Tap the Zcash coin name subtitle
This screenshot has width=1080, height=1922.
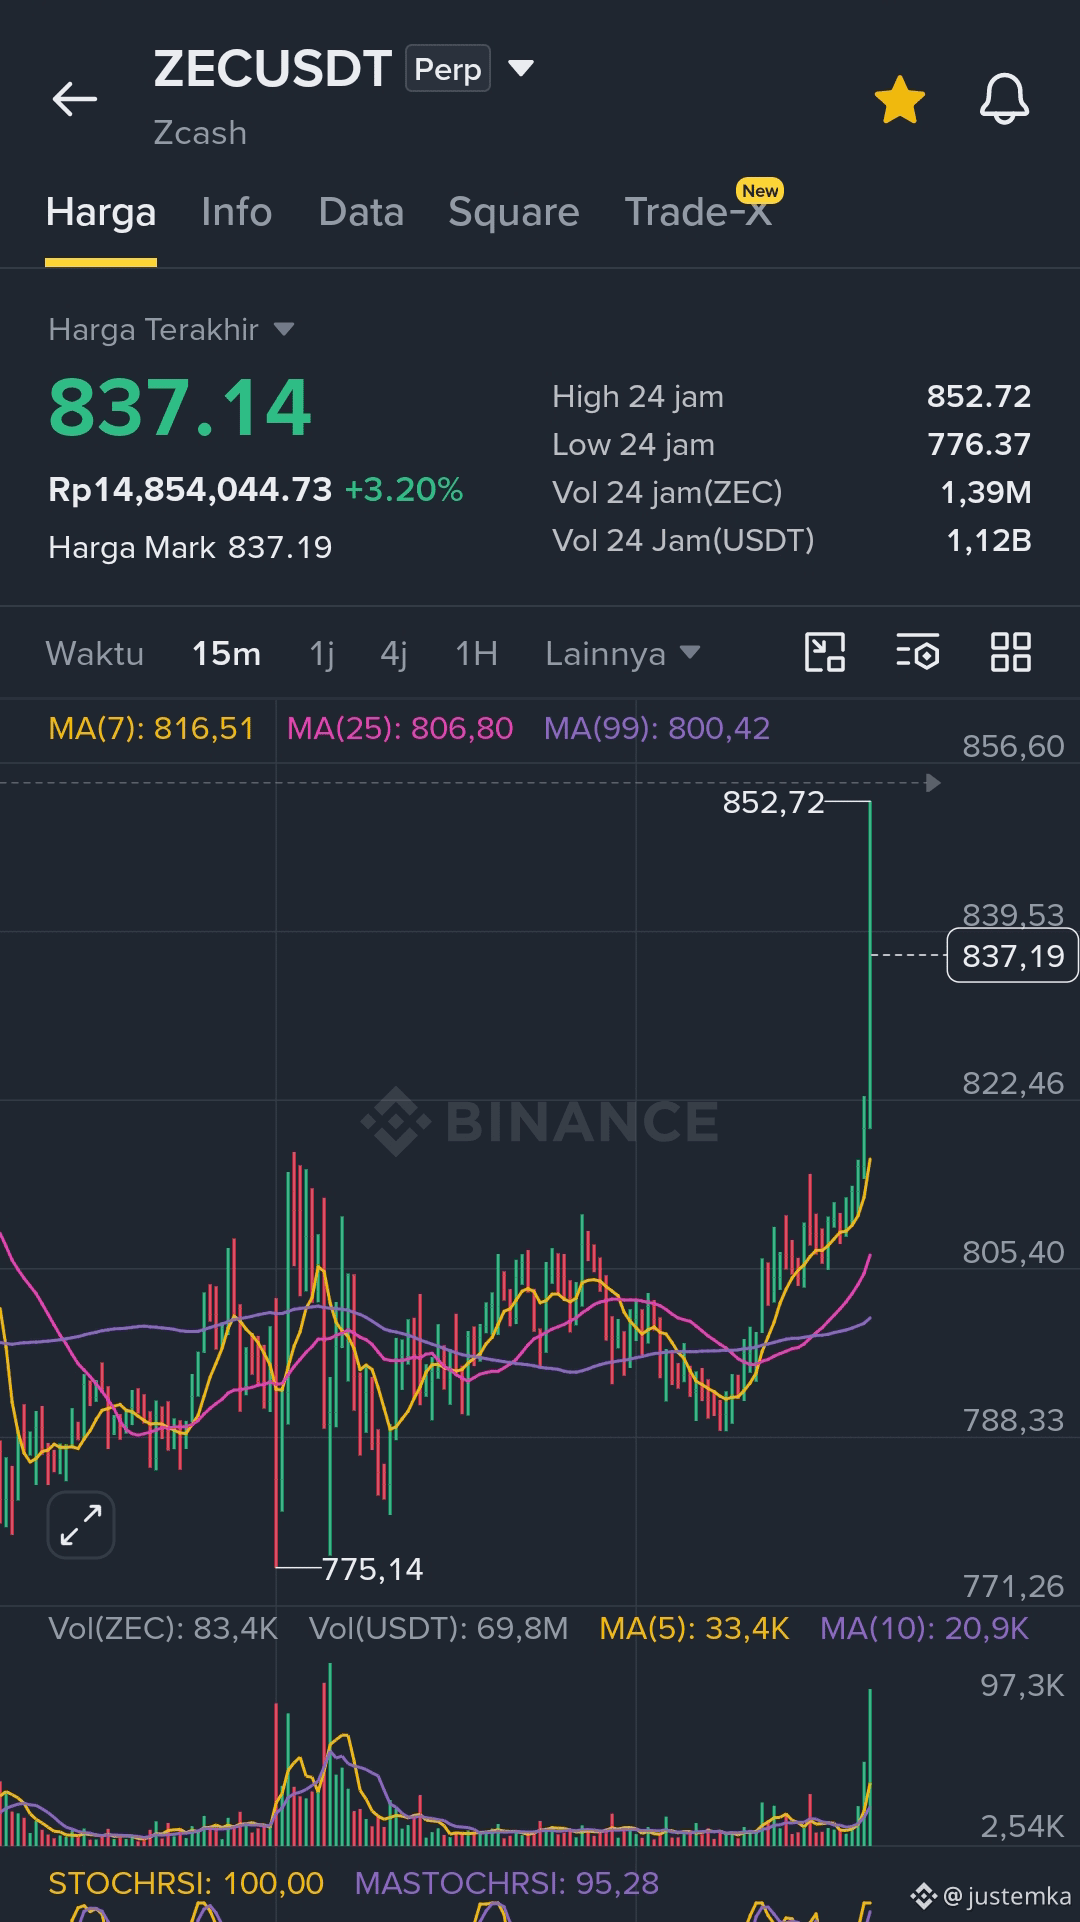coord(200,132)
